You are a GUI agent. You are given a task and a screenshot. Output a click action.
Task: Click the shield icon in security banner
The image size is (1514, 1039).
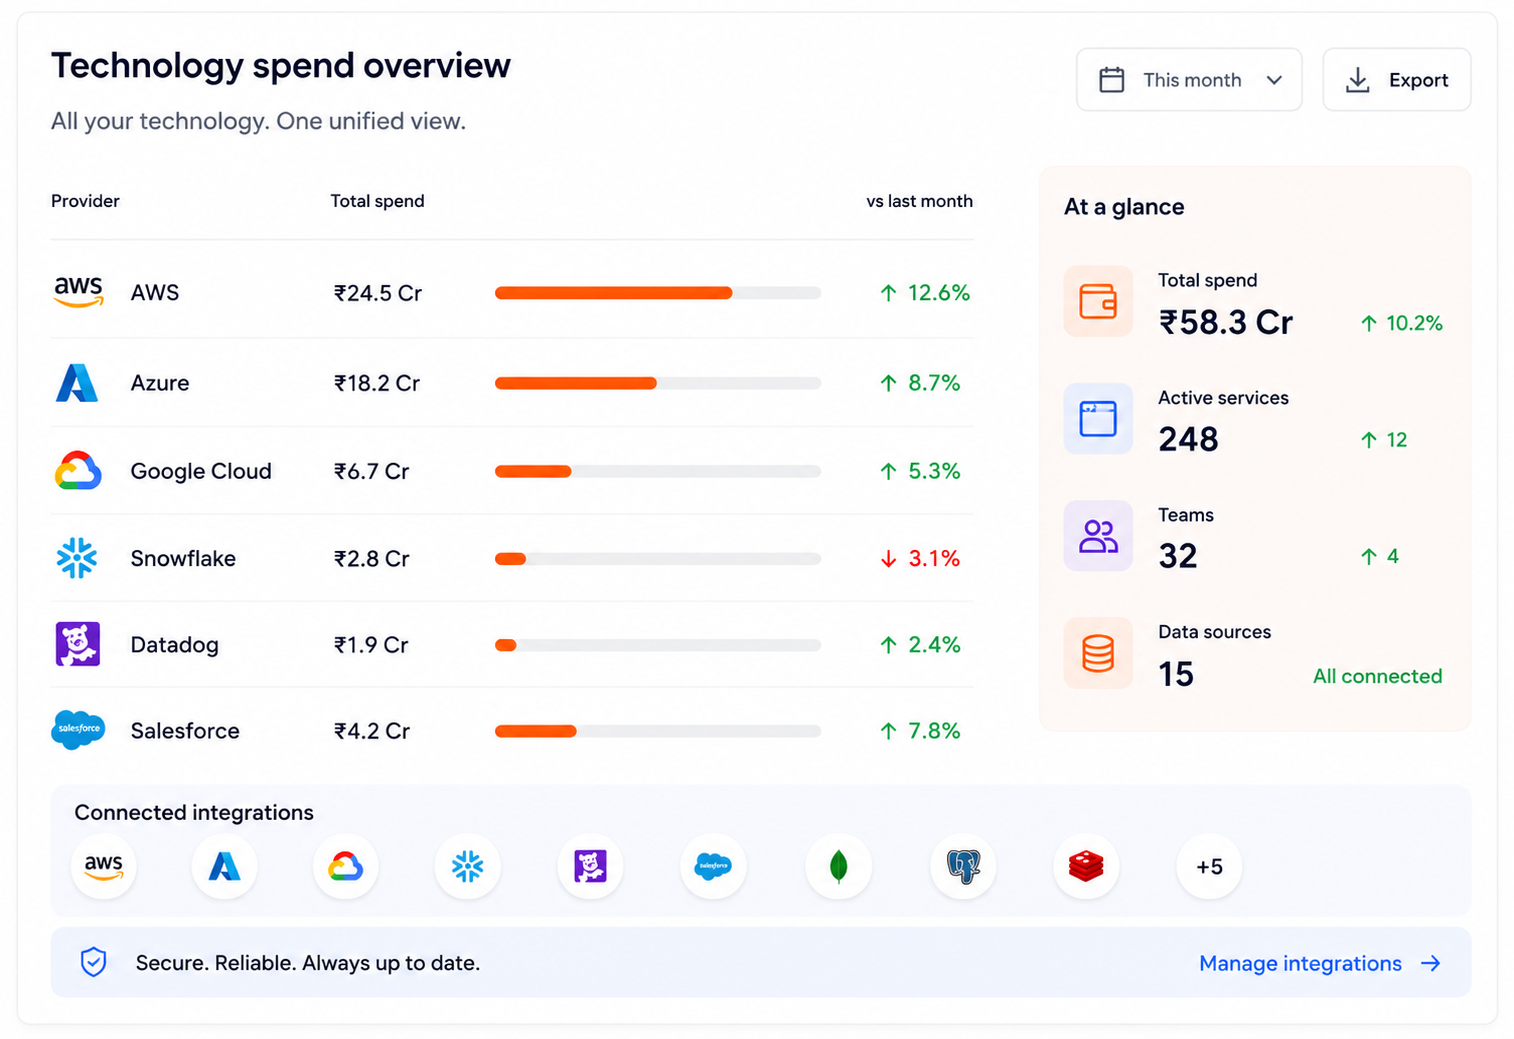(x=93, y=962)
